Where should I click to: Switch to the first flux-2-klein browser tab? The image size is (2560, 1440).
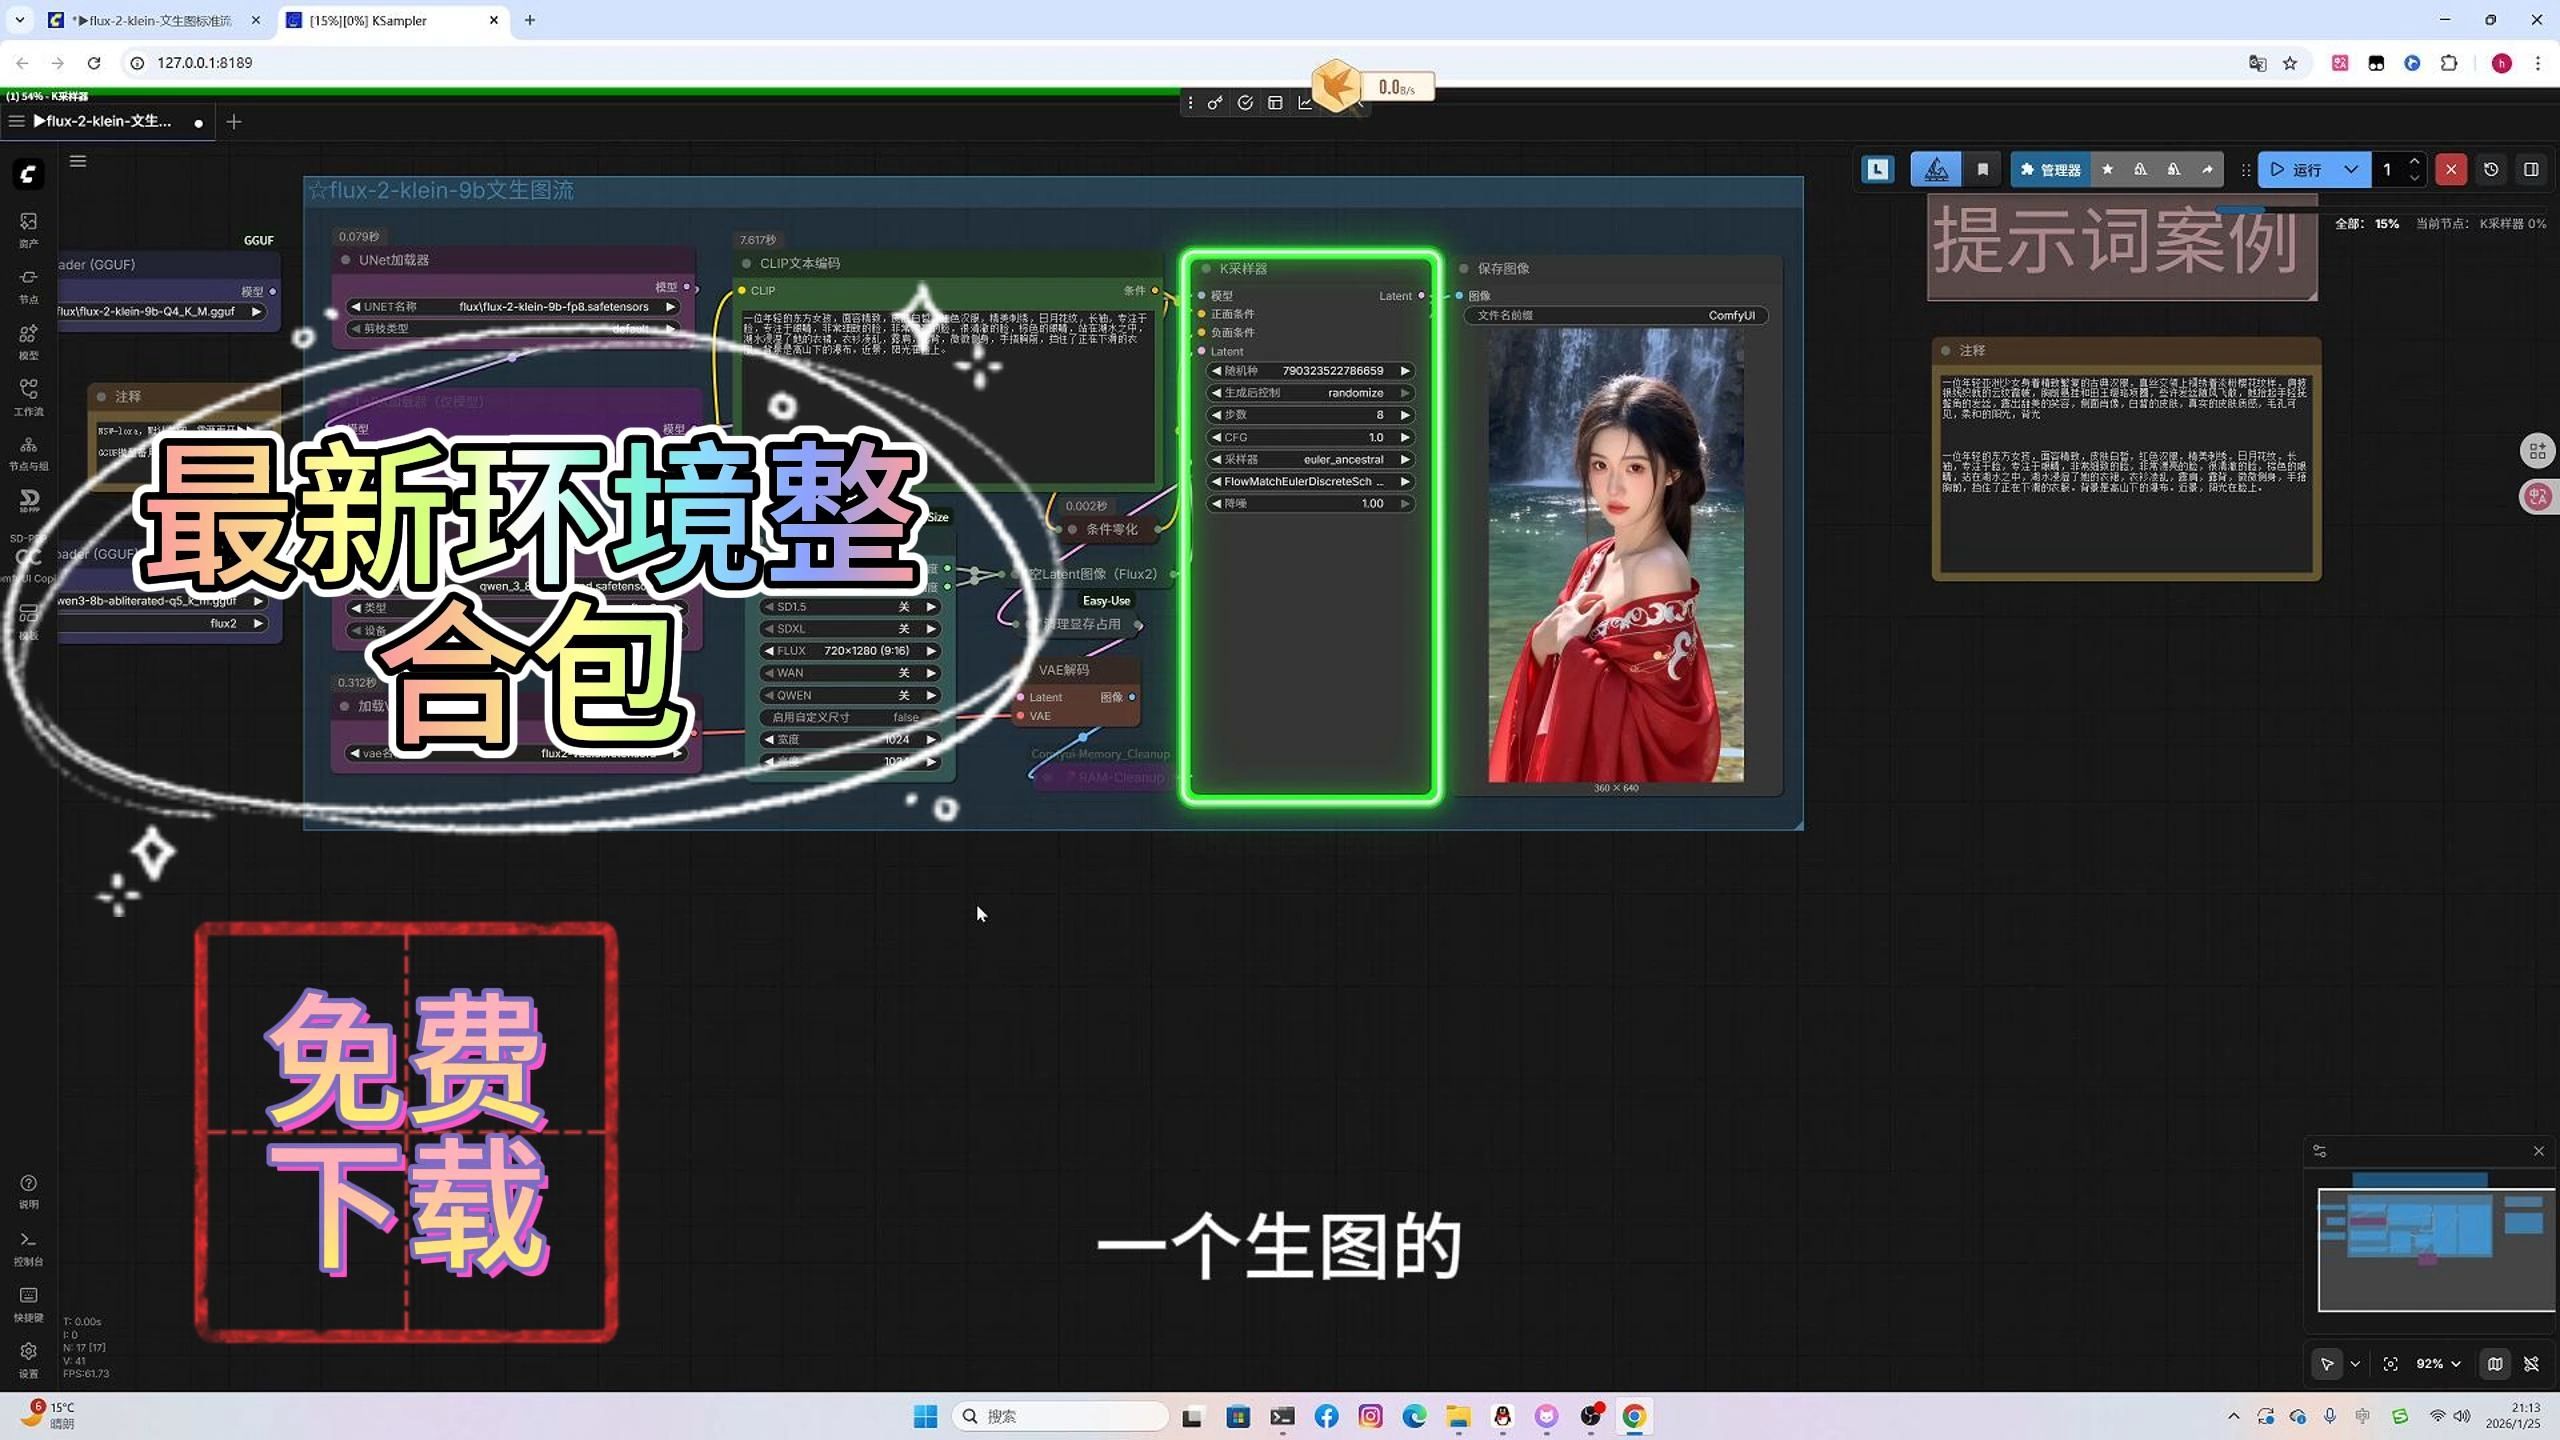tap(152, 20)
